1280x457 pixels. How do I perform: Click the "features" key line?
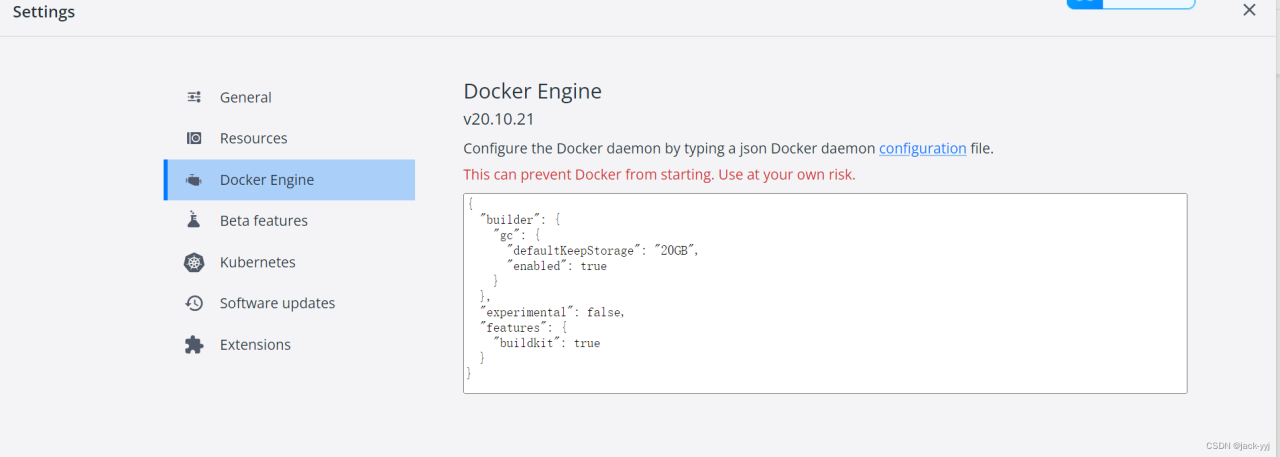click(524, 327)
